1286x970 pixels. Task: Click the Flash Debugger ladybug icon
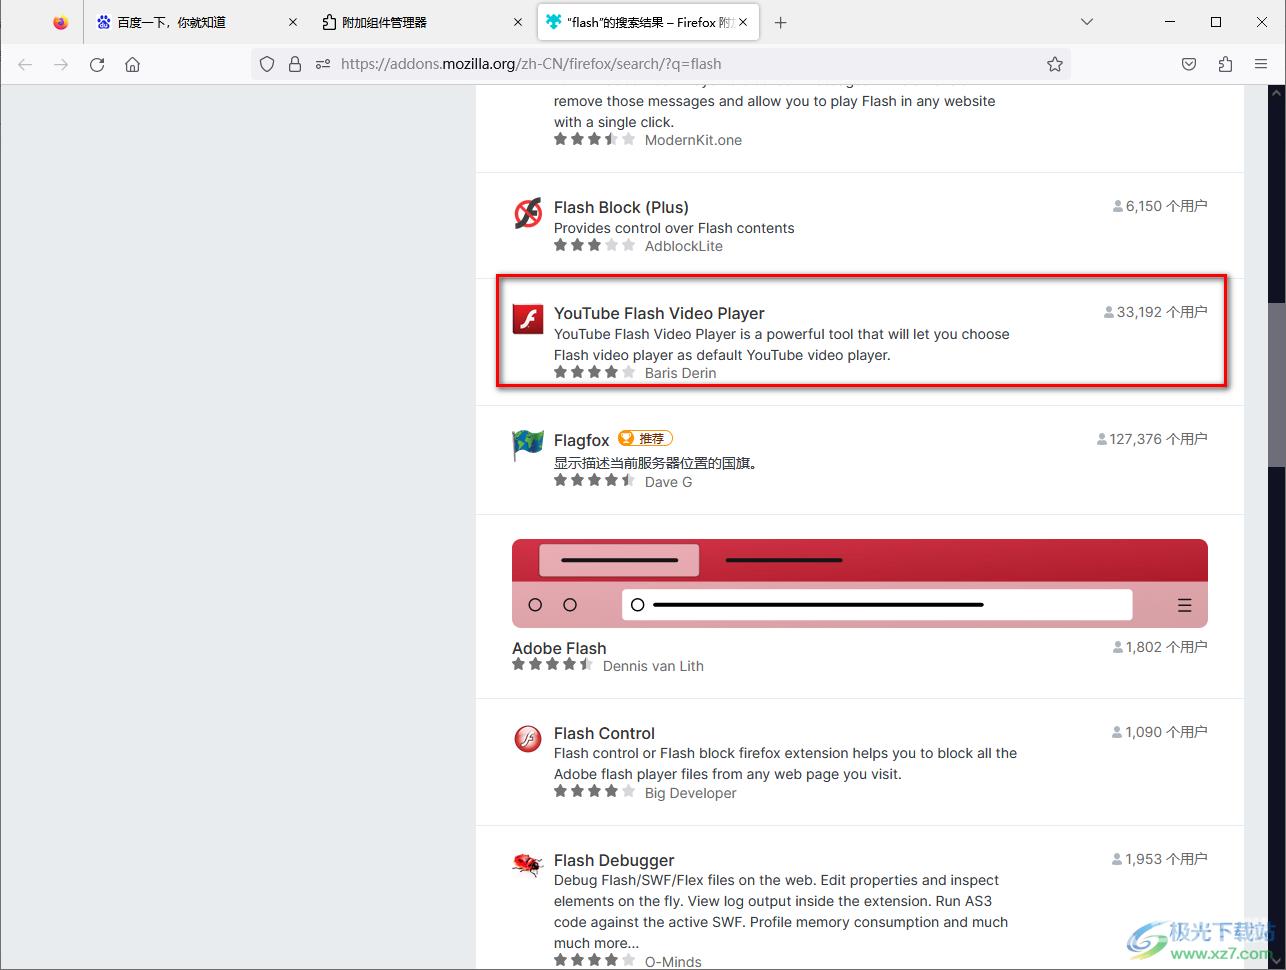tap(528, 865)
